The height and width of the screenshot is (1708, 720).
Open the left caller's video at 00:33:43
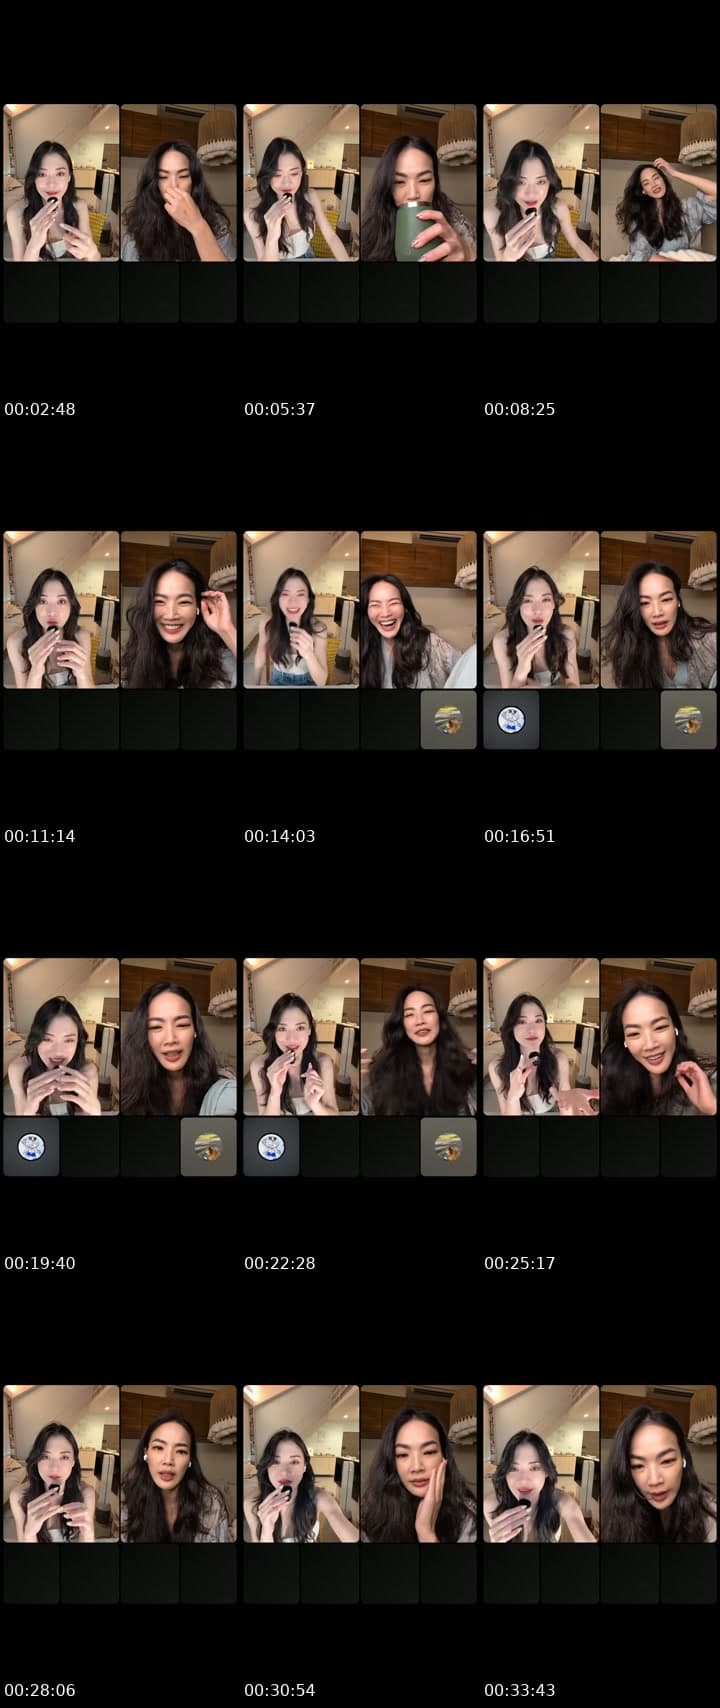click(x=541, y=1464)
